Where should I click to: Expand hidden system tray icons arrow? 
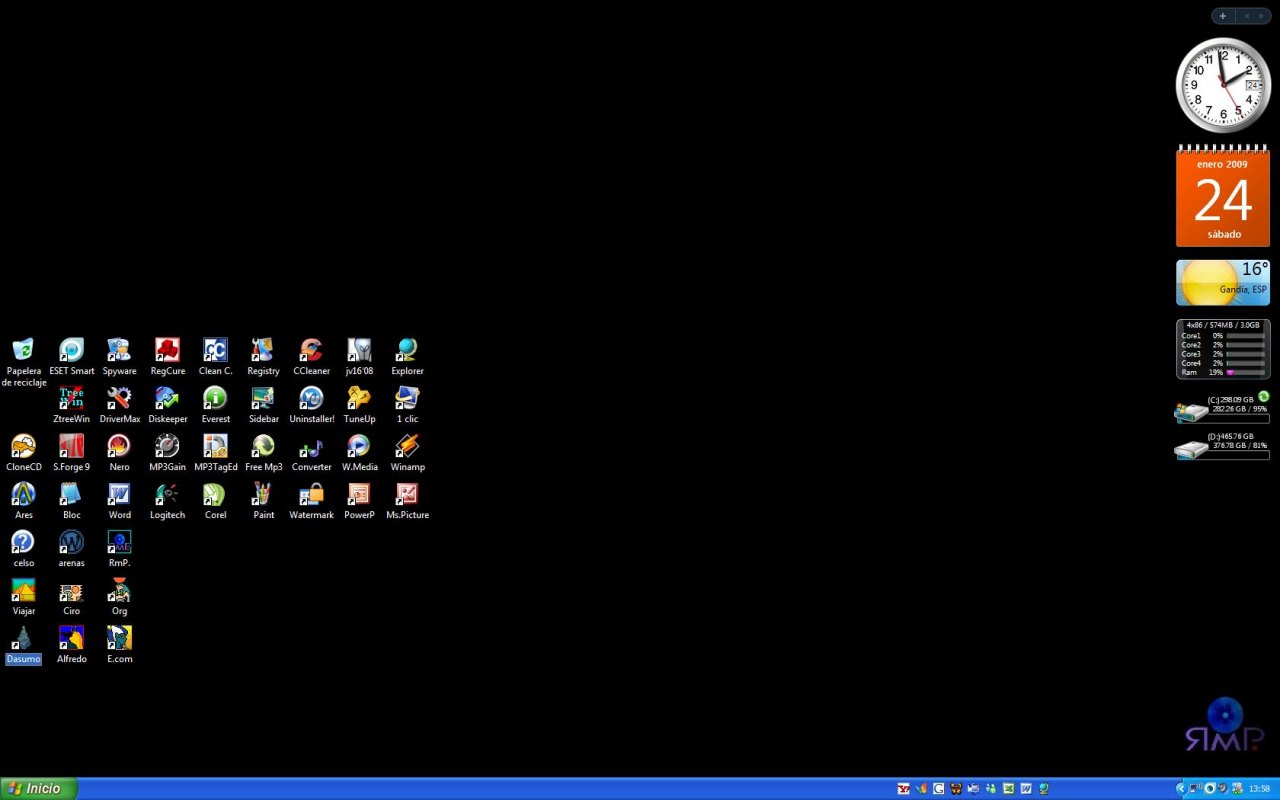(x=1180, y=789)
